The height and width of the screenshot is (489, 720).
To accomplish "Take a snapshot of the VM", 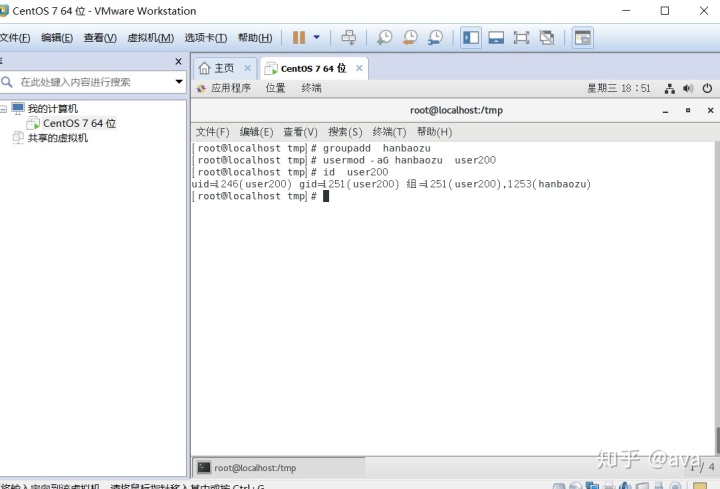I will 384,37.
